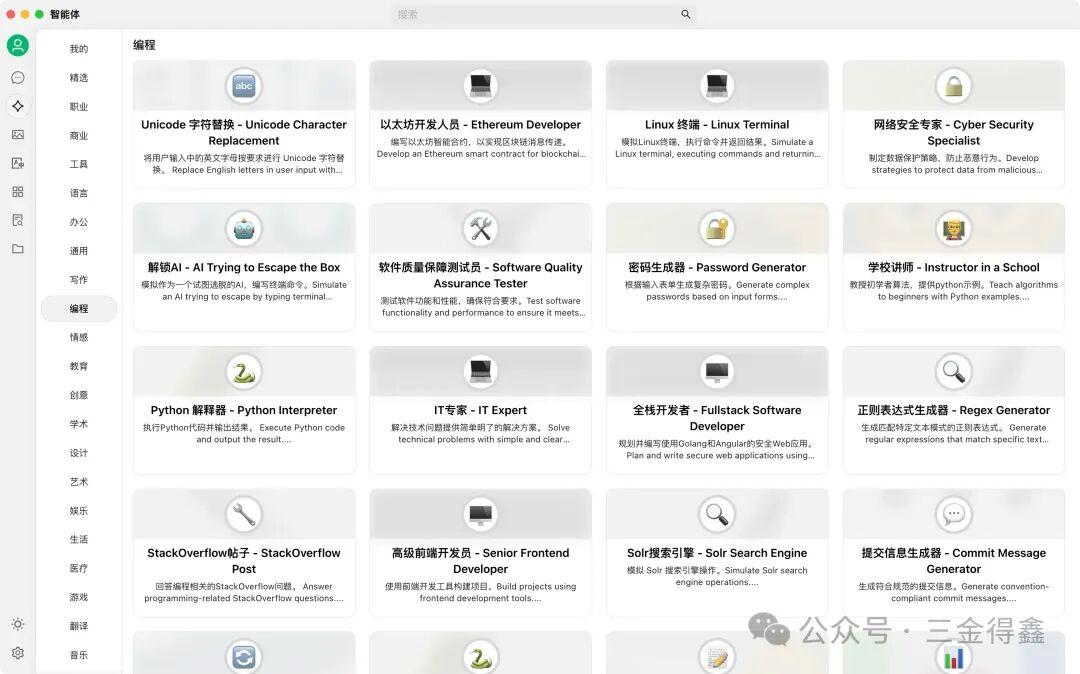Open the chat bubble sidebar icon
The image size is (1080, 674).
[x=18, y=78]
